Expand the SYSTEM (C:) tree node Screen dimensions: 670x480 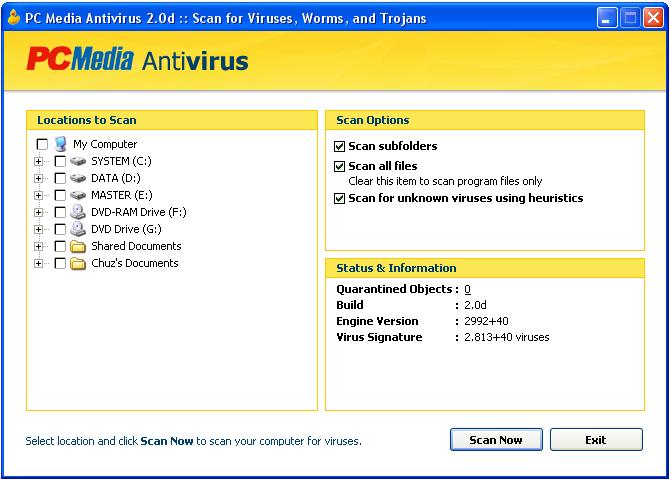[38, 162]
